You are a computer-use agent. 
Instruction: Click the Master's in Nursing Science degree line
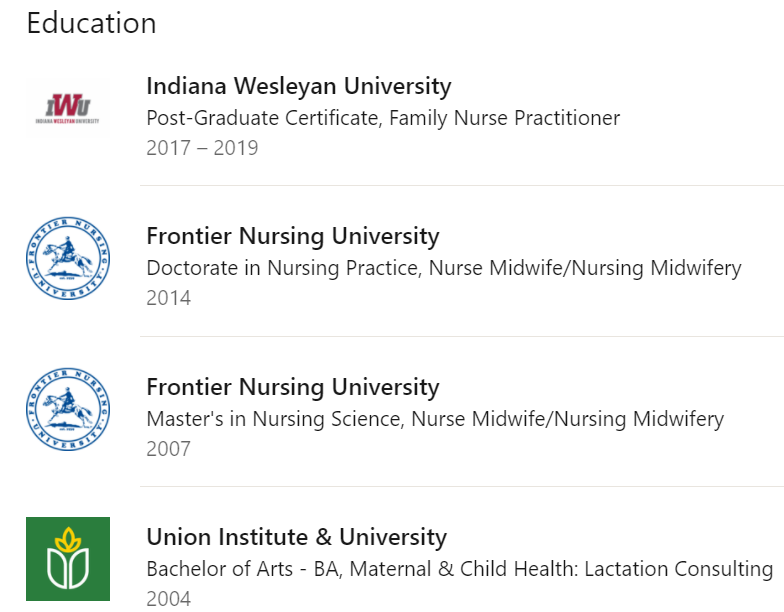click(435, 419)
